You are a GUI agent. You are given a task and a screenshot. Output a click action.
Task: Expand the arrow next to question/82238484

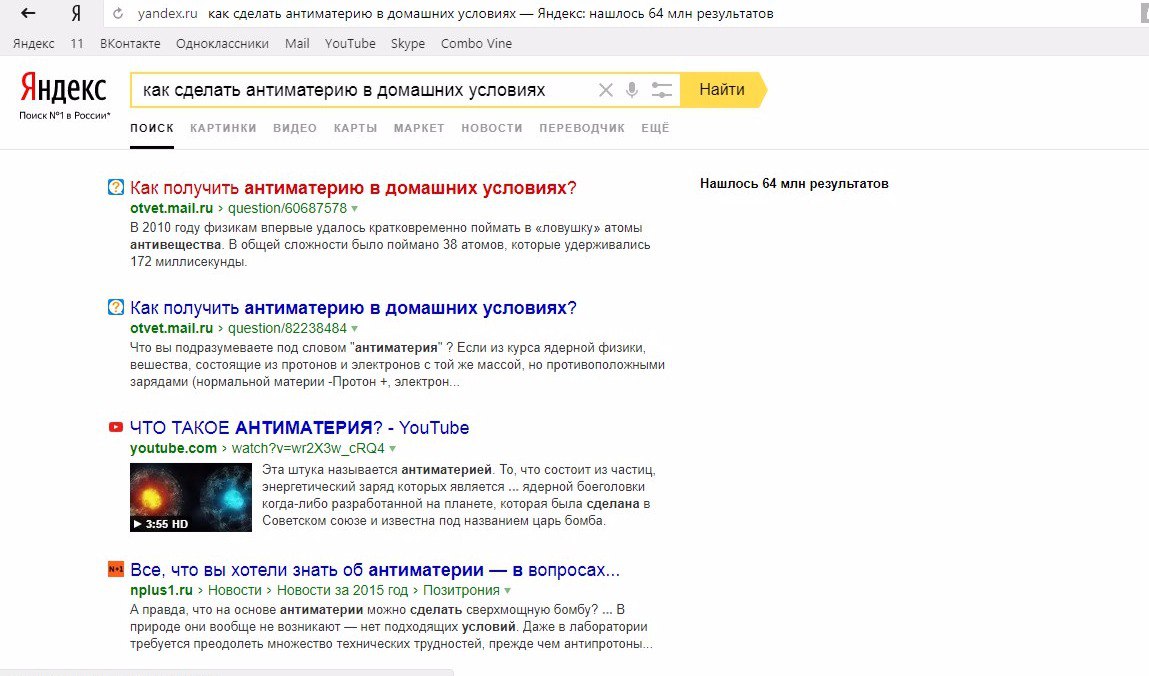point(355,329)
